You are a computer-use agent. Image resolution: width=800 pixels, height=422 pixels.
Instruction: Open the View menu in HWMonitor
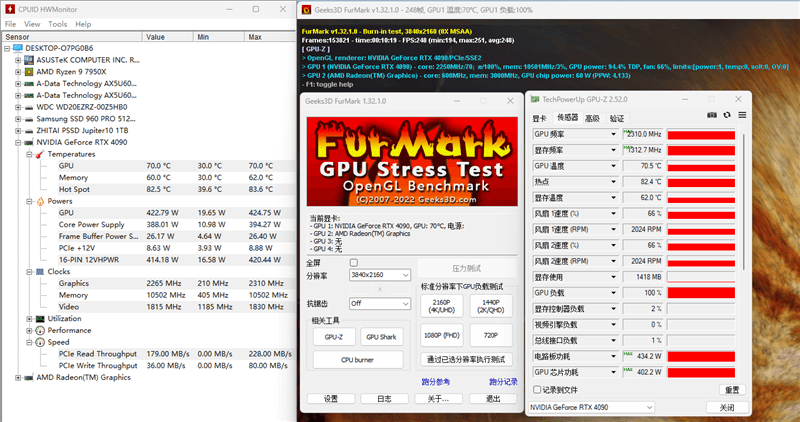click(x=32, y=24)
